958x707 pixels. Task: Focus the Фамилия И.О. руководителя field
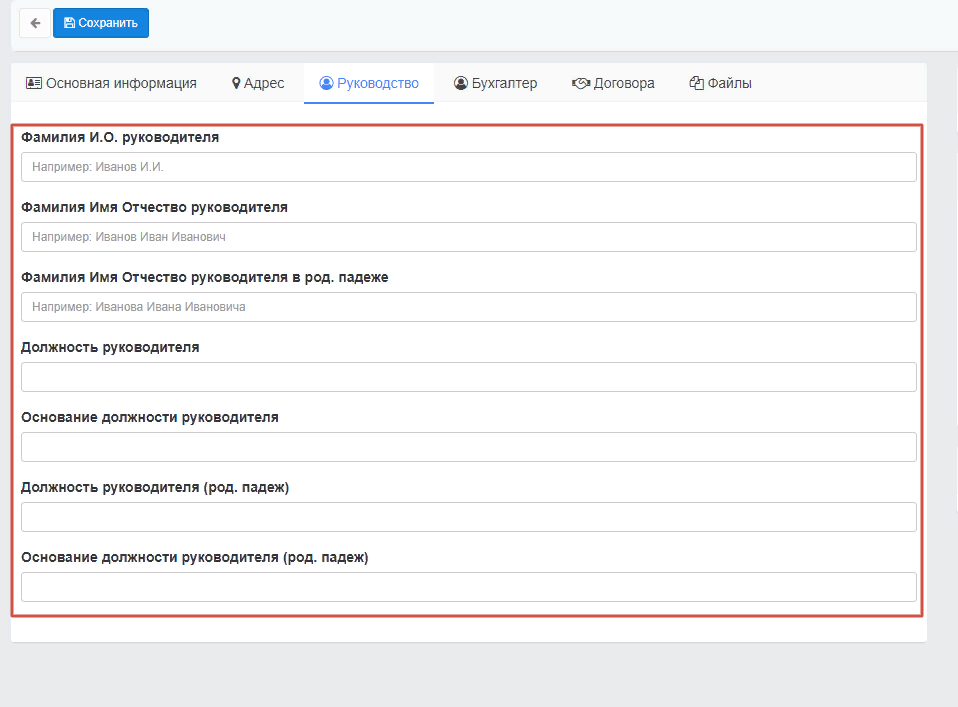[469, 167]
